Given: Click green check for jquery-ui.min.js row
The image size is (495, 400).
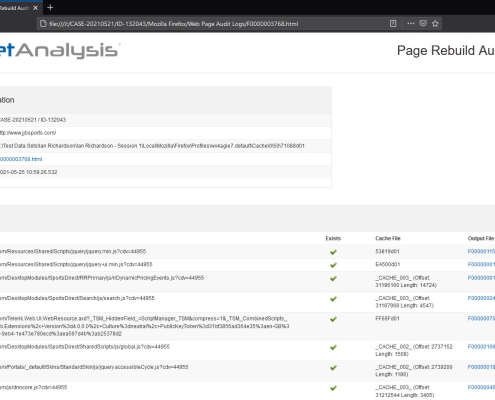Looking at the screenshot, I should point(333,265).
